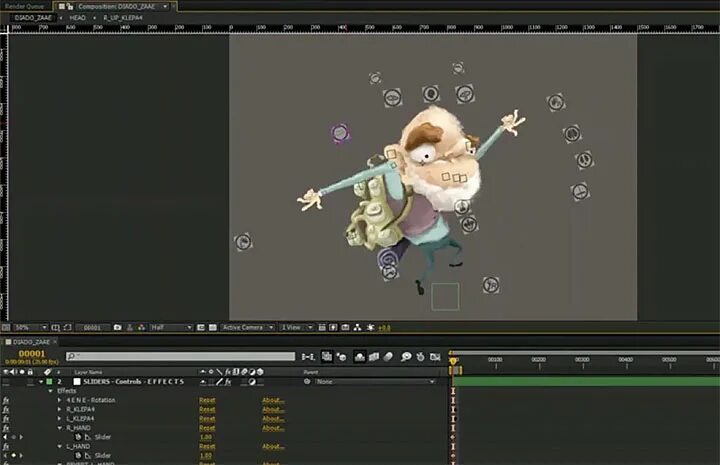Image resolution: width=720 pixels, height=465 pixels.
Task: Open the Composition Flowchart icon in viewer
Action: 357,327
